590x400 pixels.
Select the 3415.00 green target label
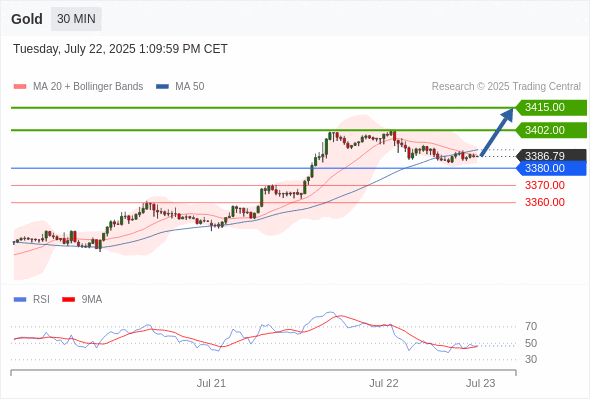point(551,108)
